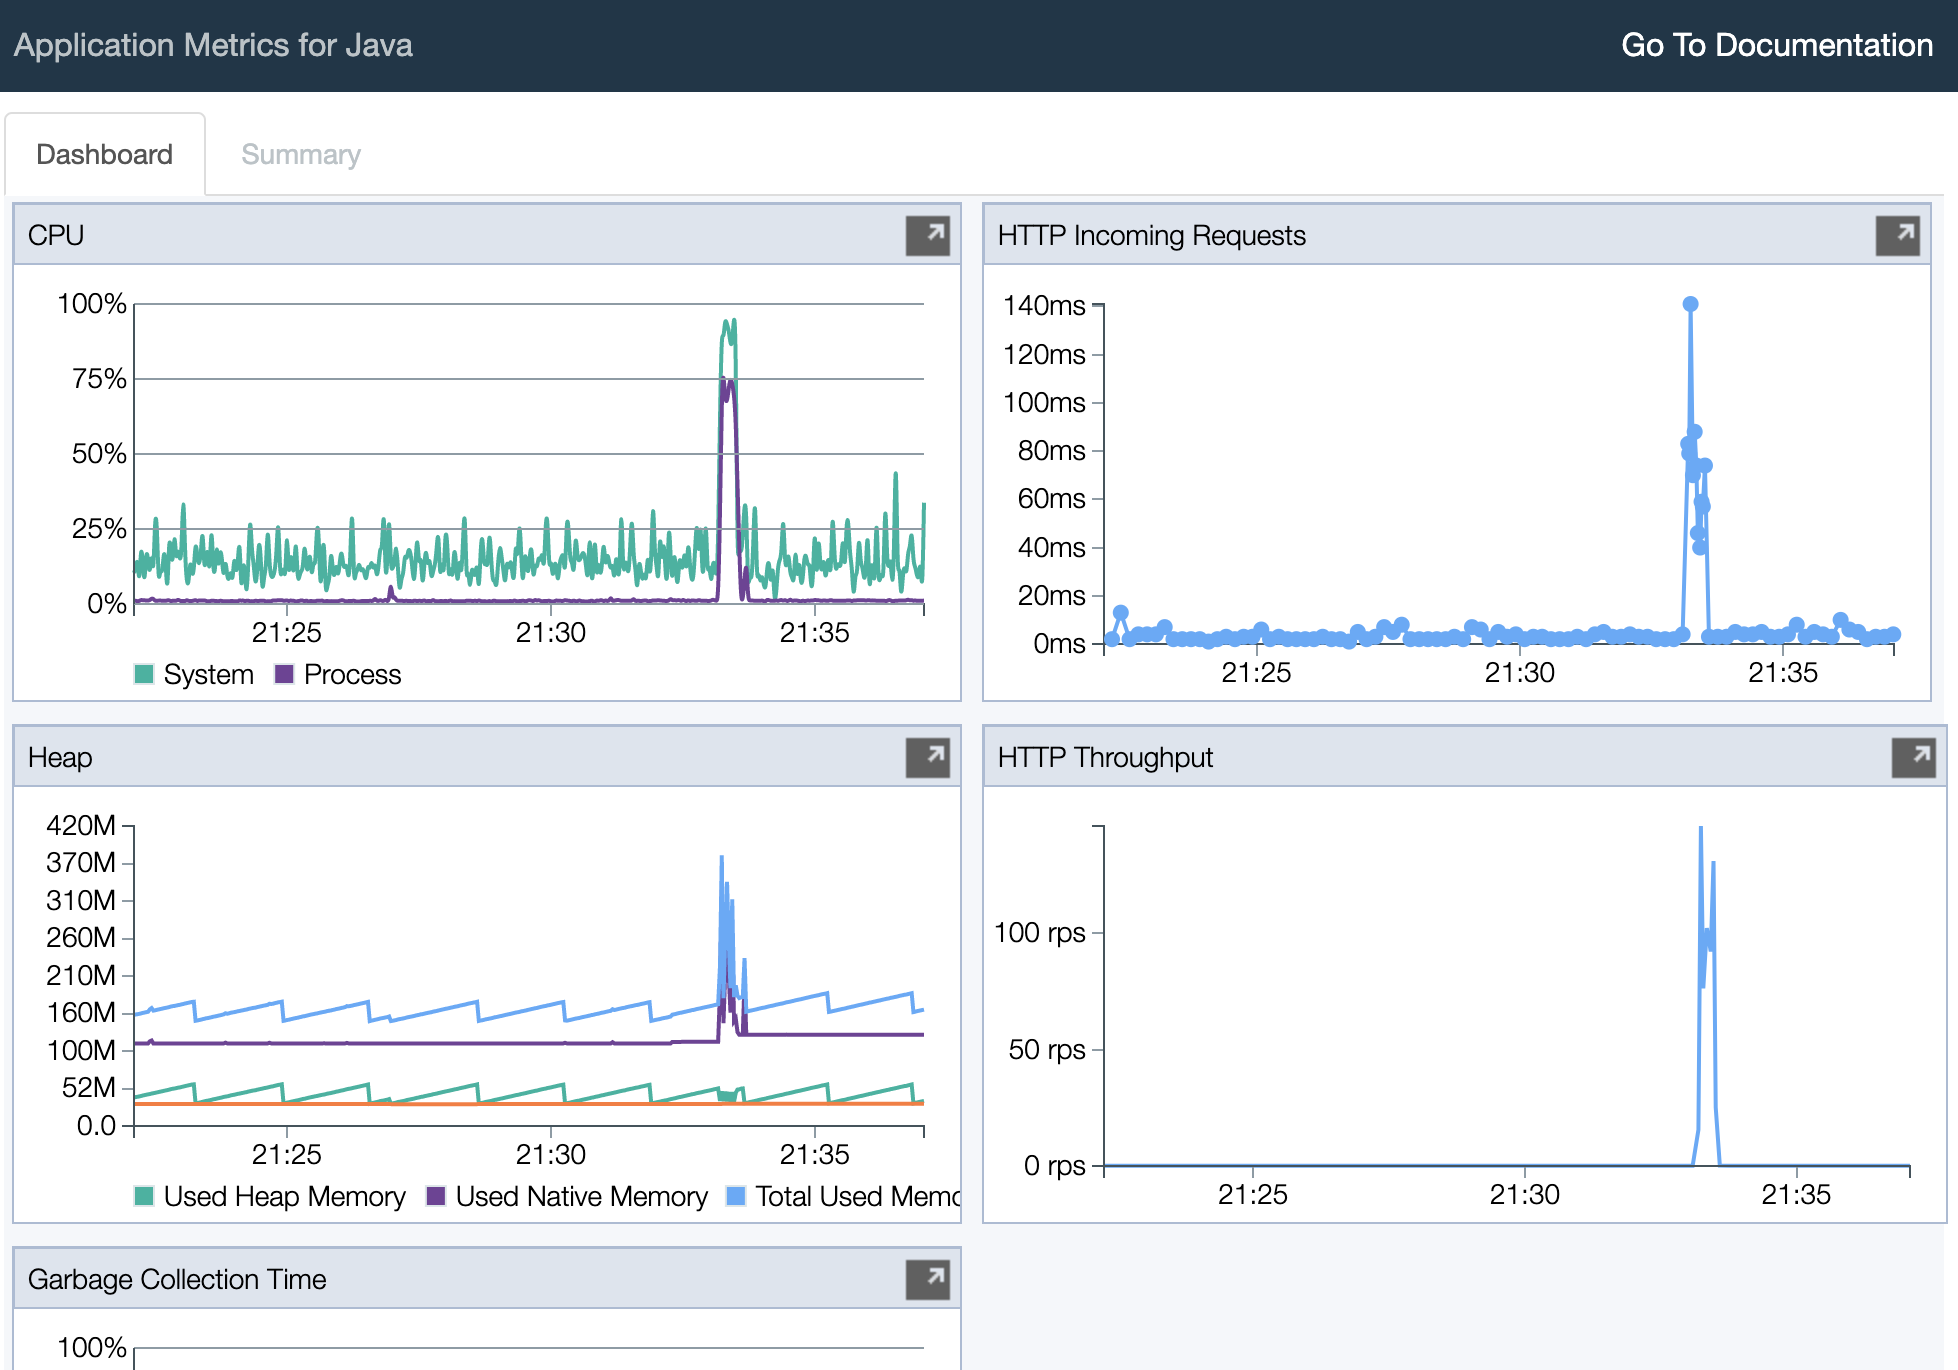The height and width of the screenshot is (1370, 1958).
Task: Click Application Metrics for Java title
Action: 213,45
